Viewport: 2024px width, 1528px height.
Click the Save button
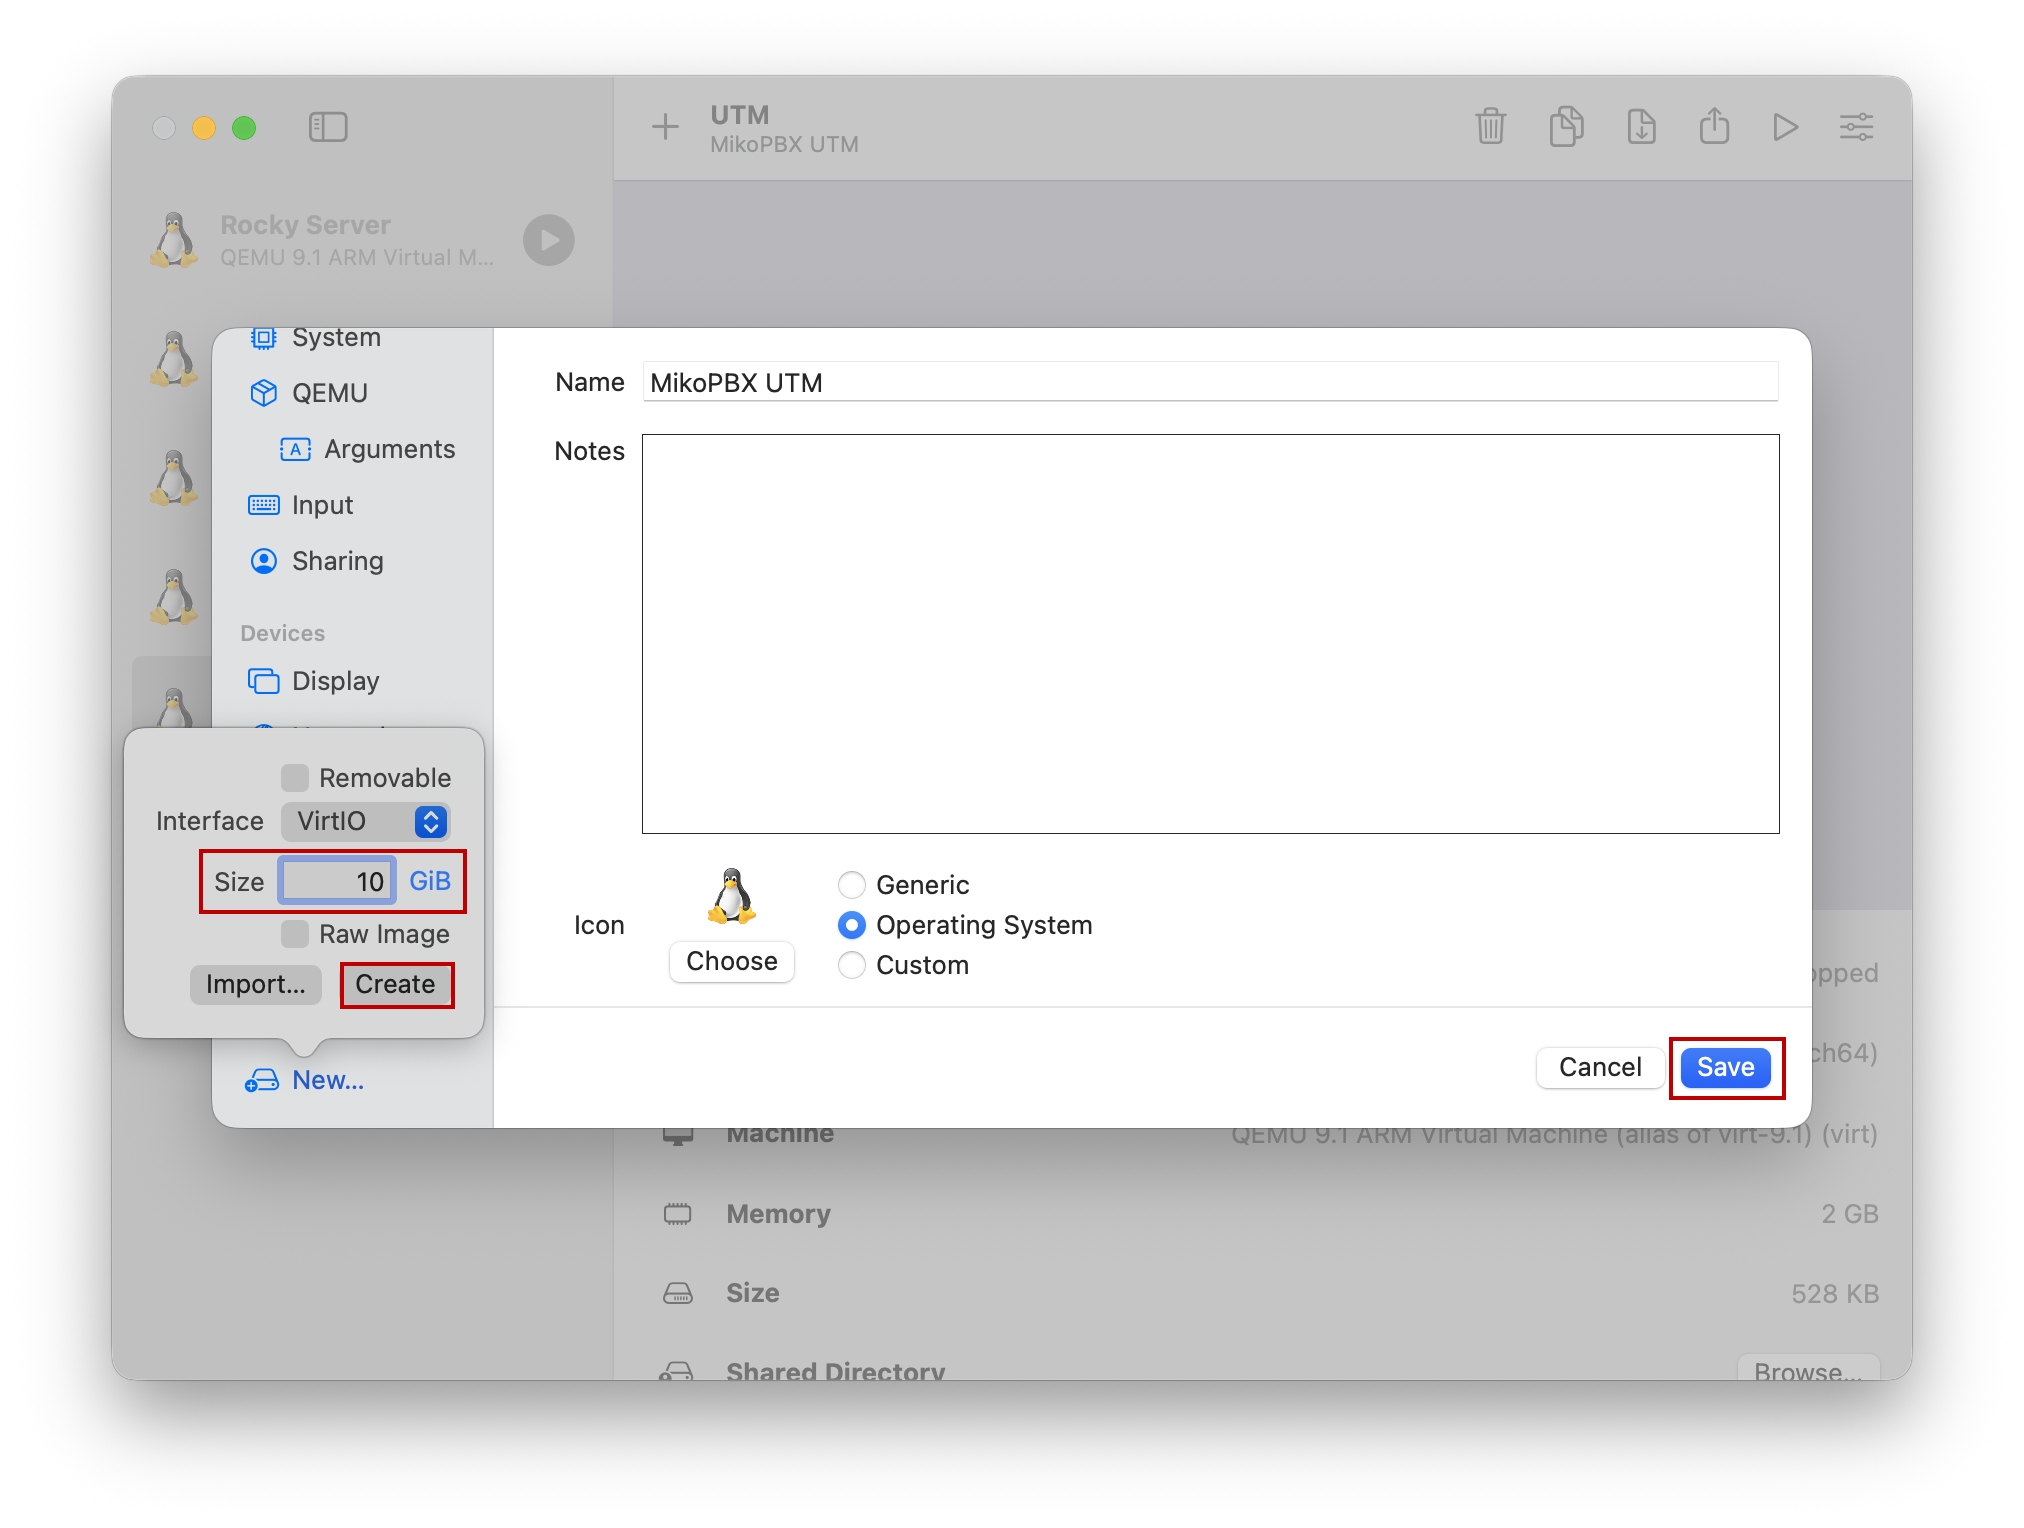point(1725,1067)
